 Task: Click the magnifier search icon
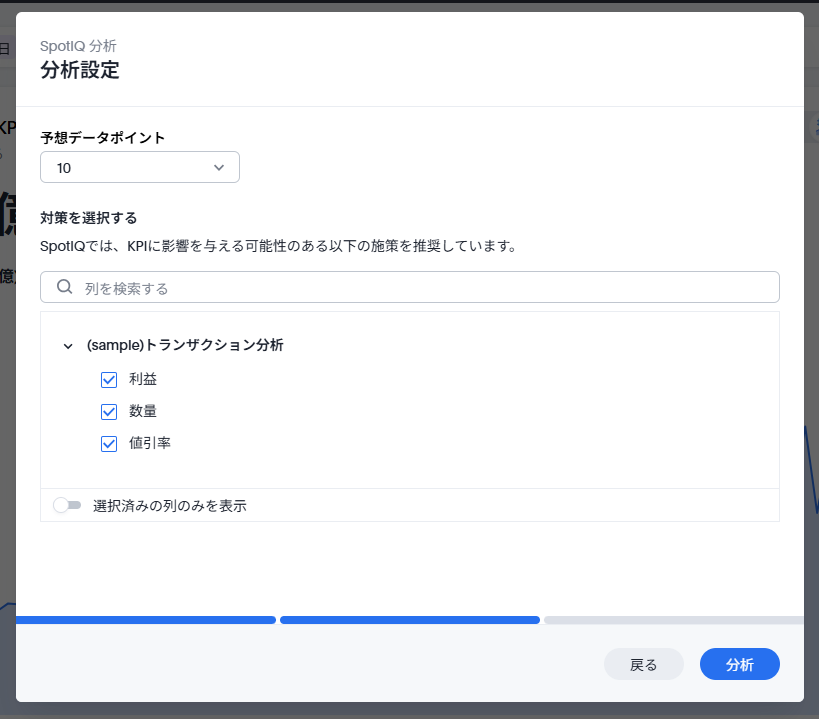click(64, 287)
